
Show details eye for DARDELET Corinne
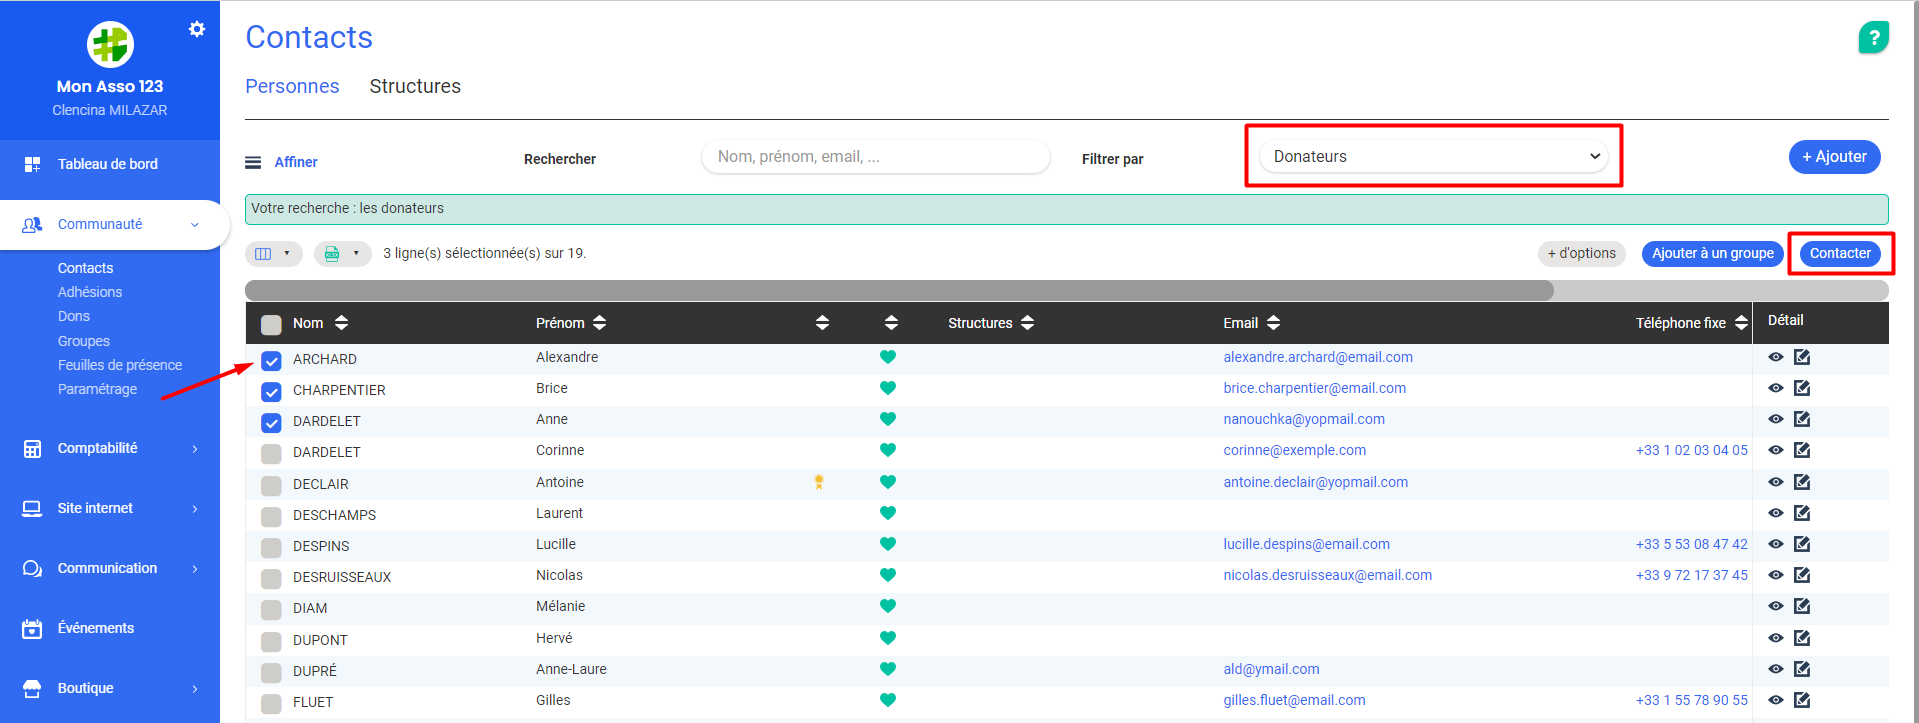[1776, 450]
